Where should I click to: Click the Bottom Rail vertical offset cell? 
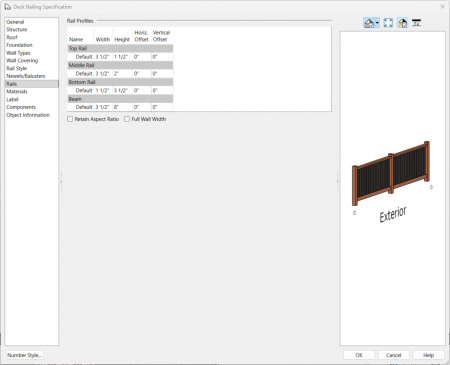coord(162,90)
